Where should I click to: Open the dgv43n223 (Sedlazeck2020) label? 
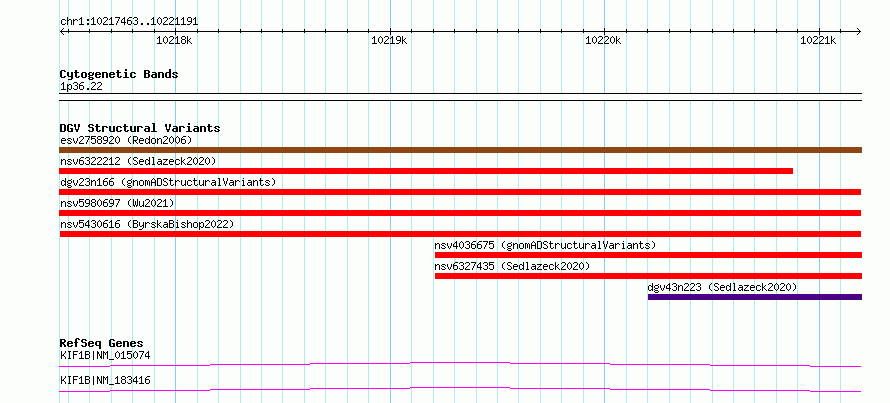click(x=722, y=287)
